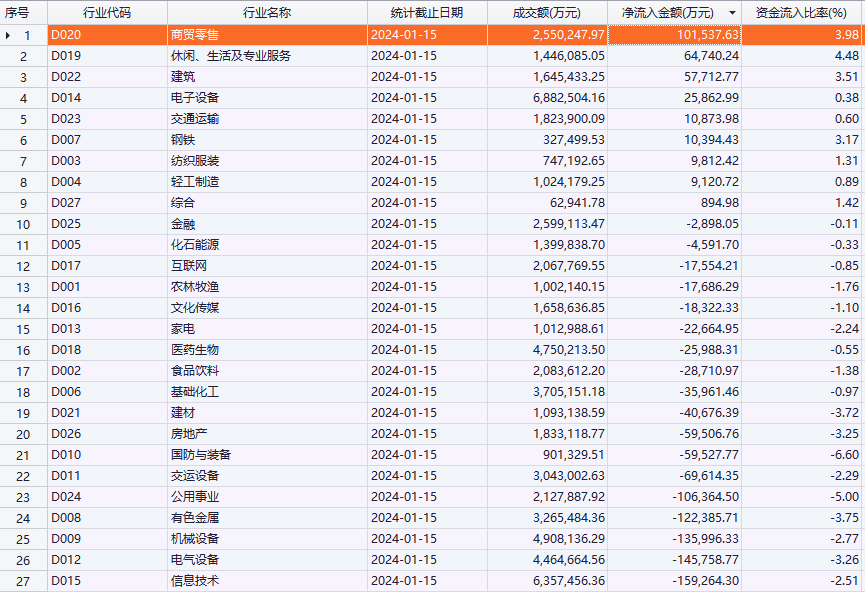Click the 医药生物 industry name cell
Image resolution: width=865 pixels, height=594 pixels.
coord(194,350)
